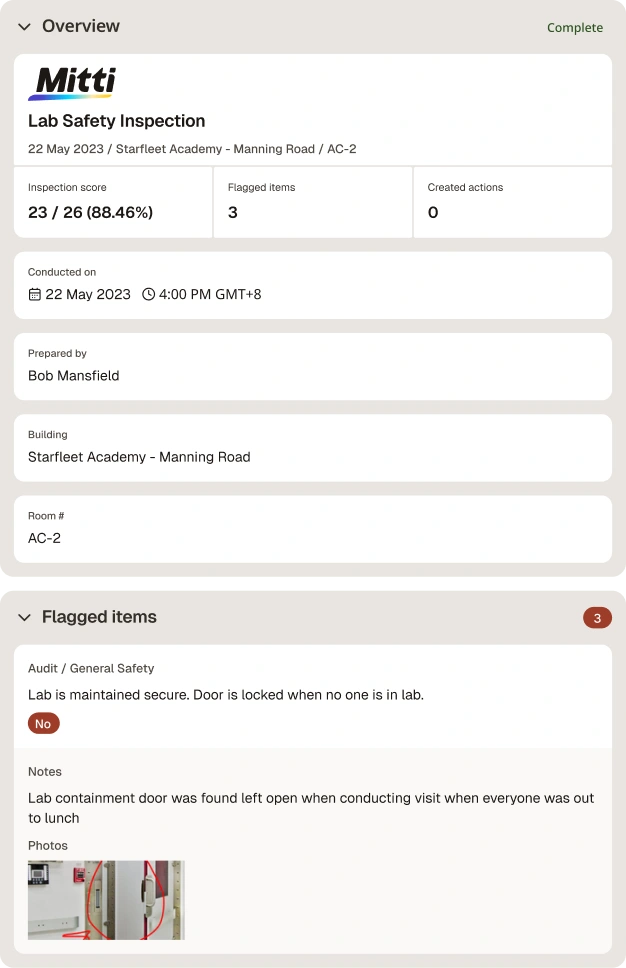Click the red flagged items count badge

tap(597, 618)
